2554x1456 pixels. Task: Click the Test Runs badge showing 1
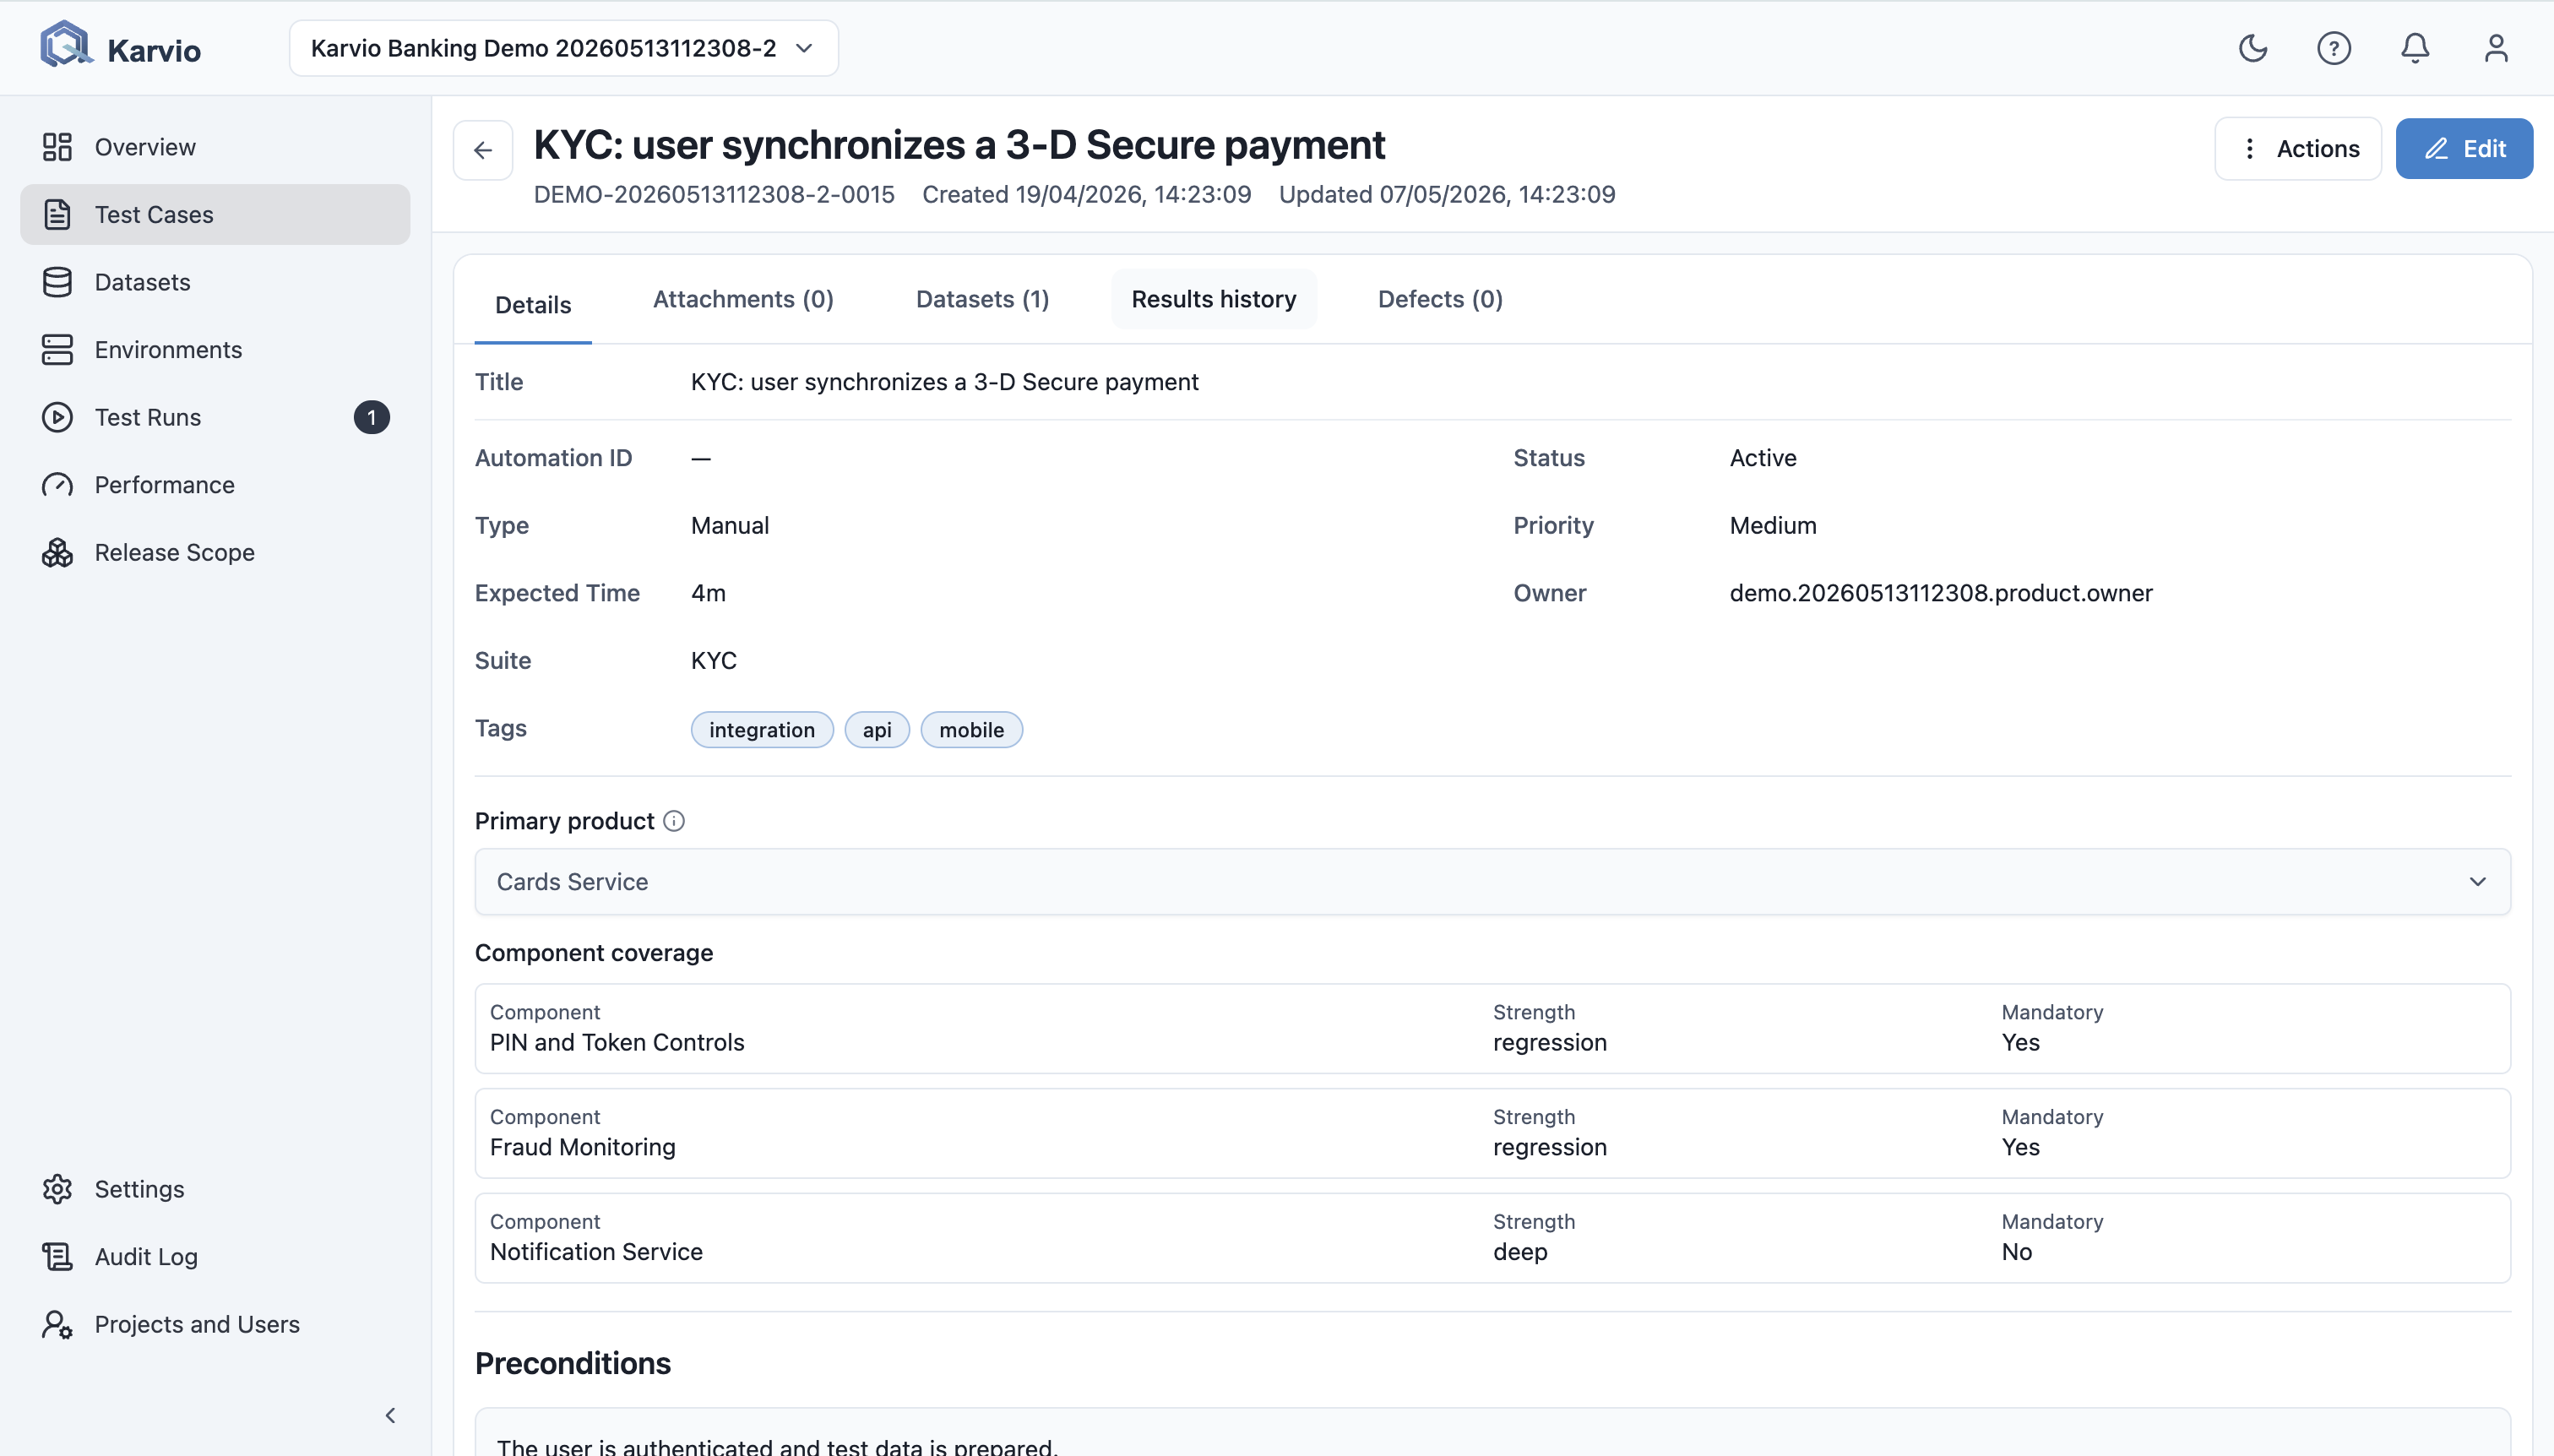(371, 417)
